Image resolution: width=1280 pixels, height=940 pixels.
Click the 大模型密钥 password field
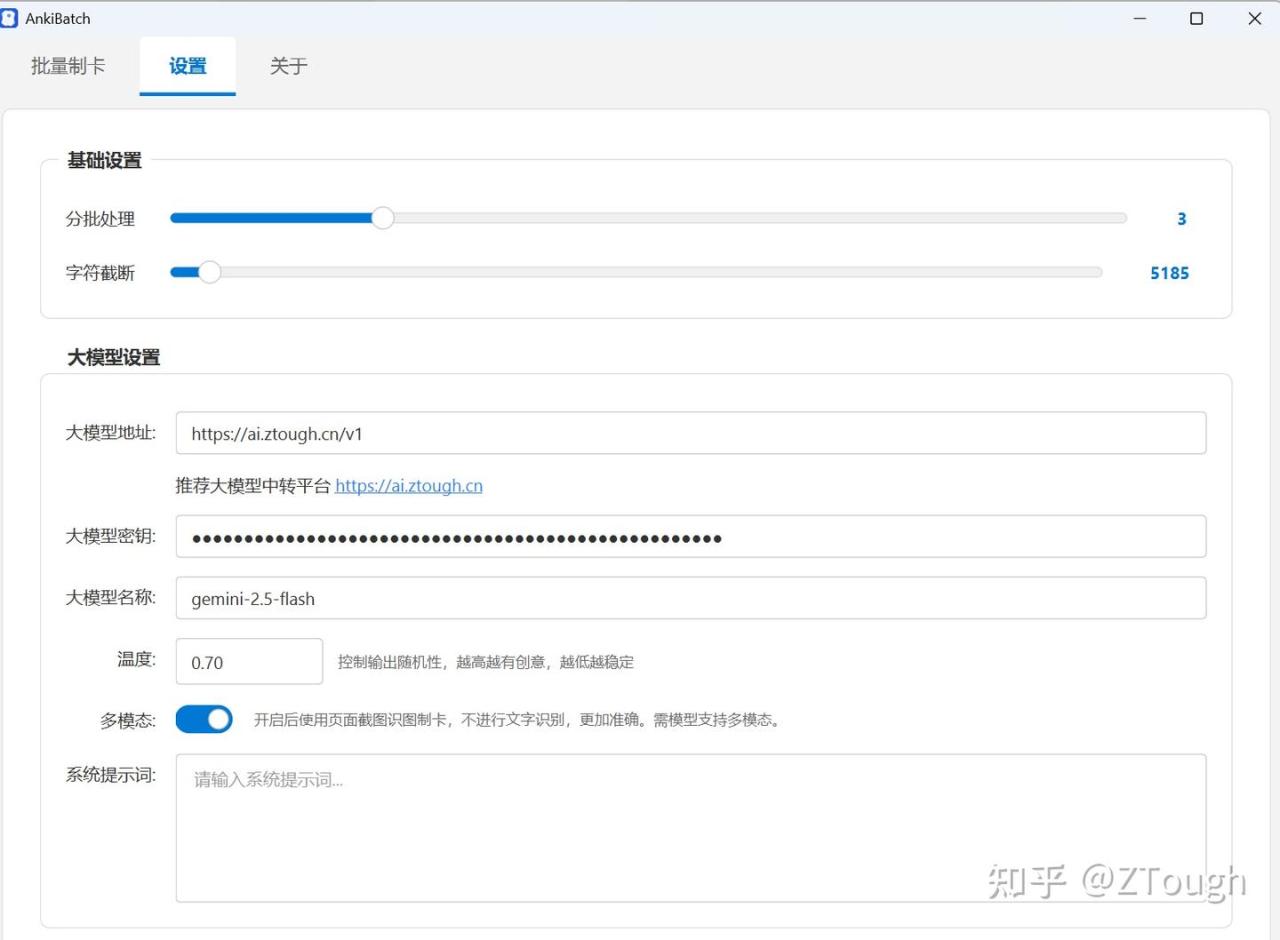coord(690,537)
